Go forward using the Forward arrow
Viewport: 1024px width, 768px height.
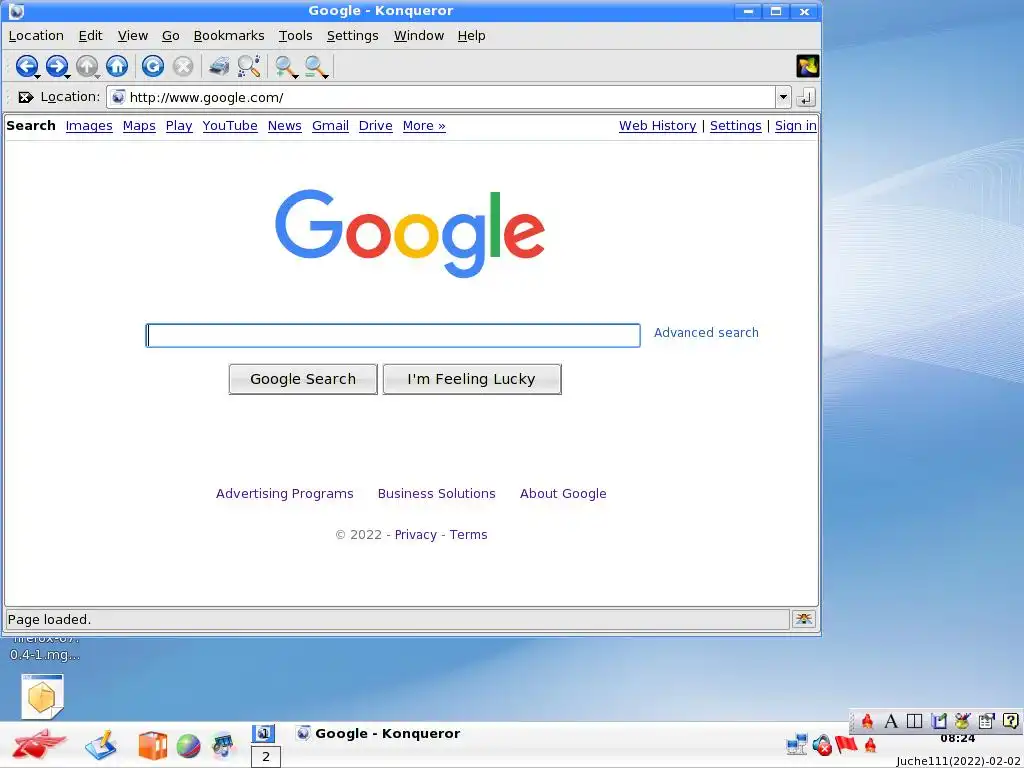point(56,66)
